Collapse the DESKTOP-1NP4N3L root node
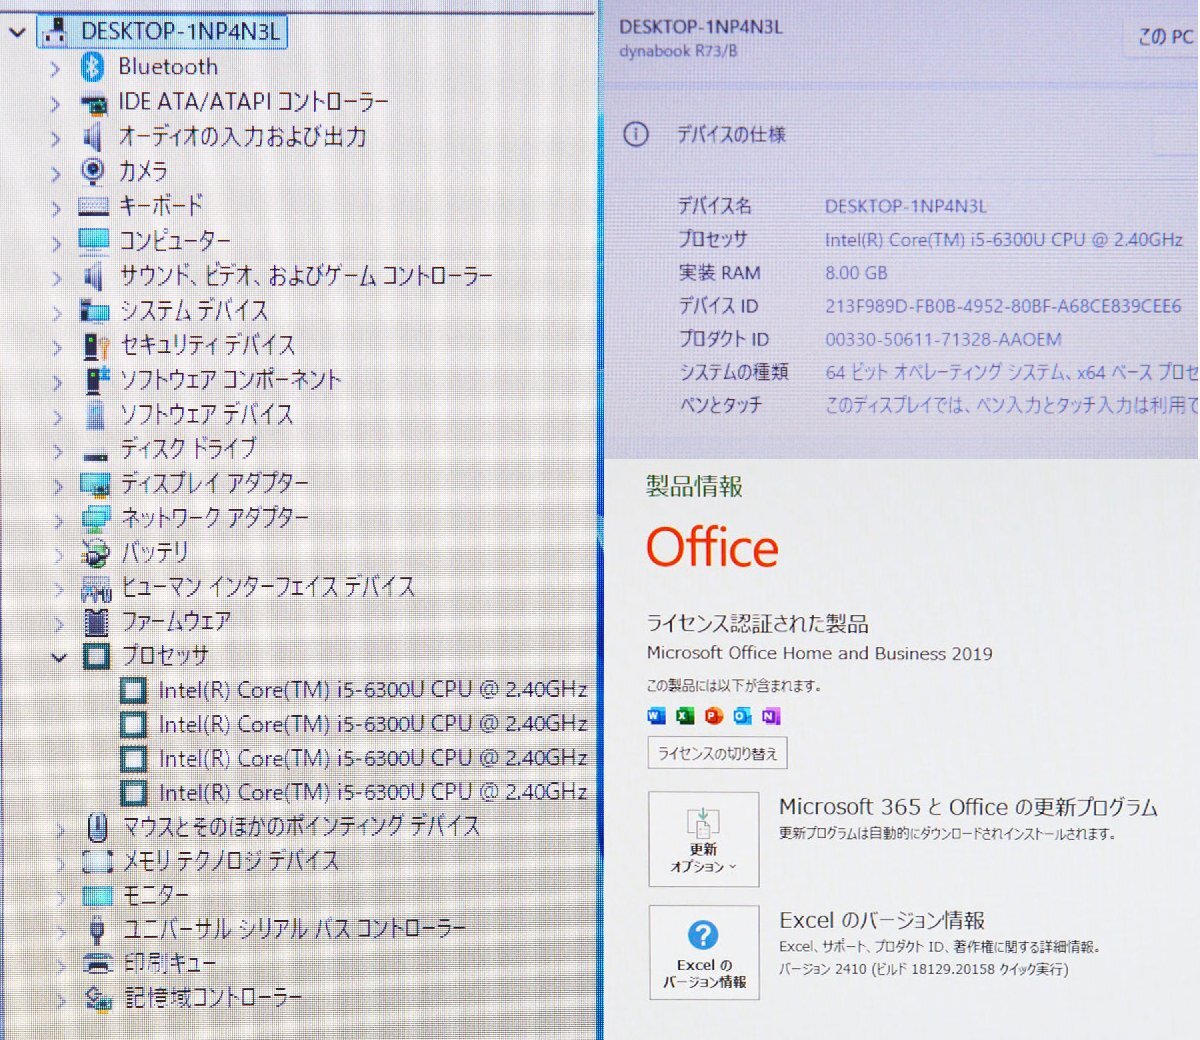Viewport: 1200px width, 1040px height. pos(17,32)
